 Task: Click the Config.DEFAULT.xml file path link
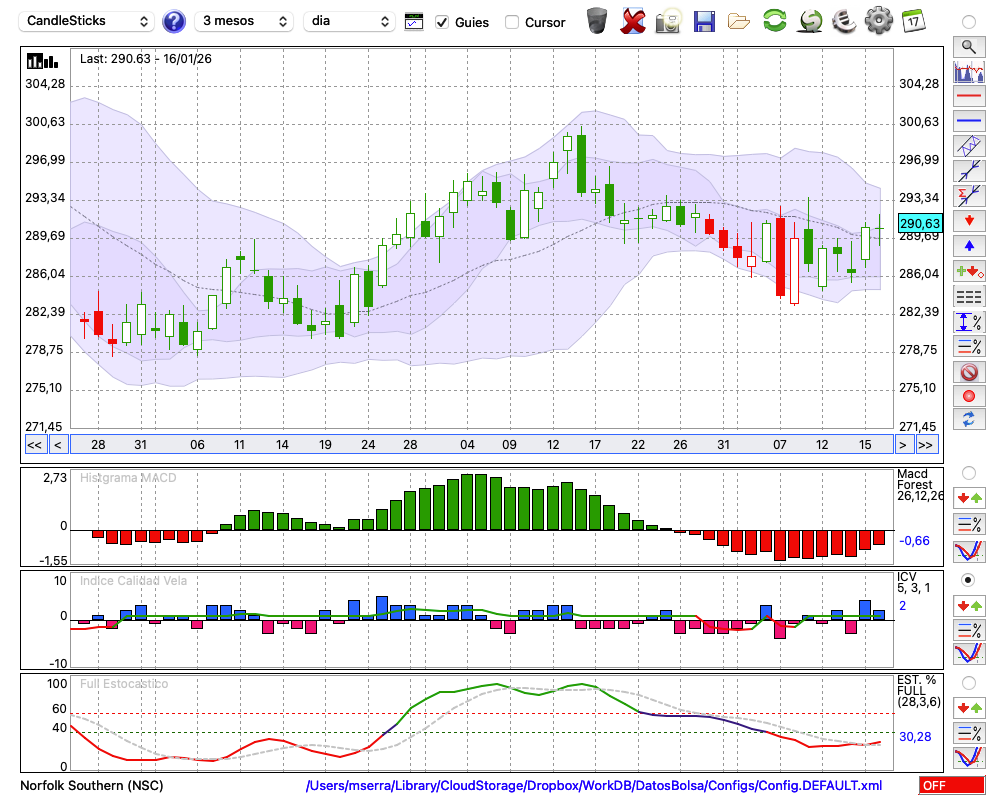point(594,785)
